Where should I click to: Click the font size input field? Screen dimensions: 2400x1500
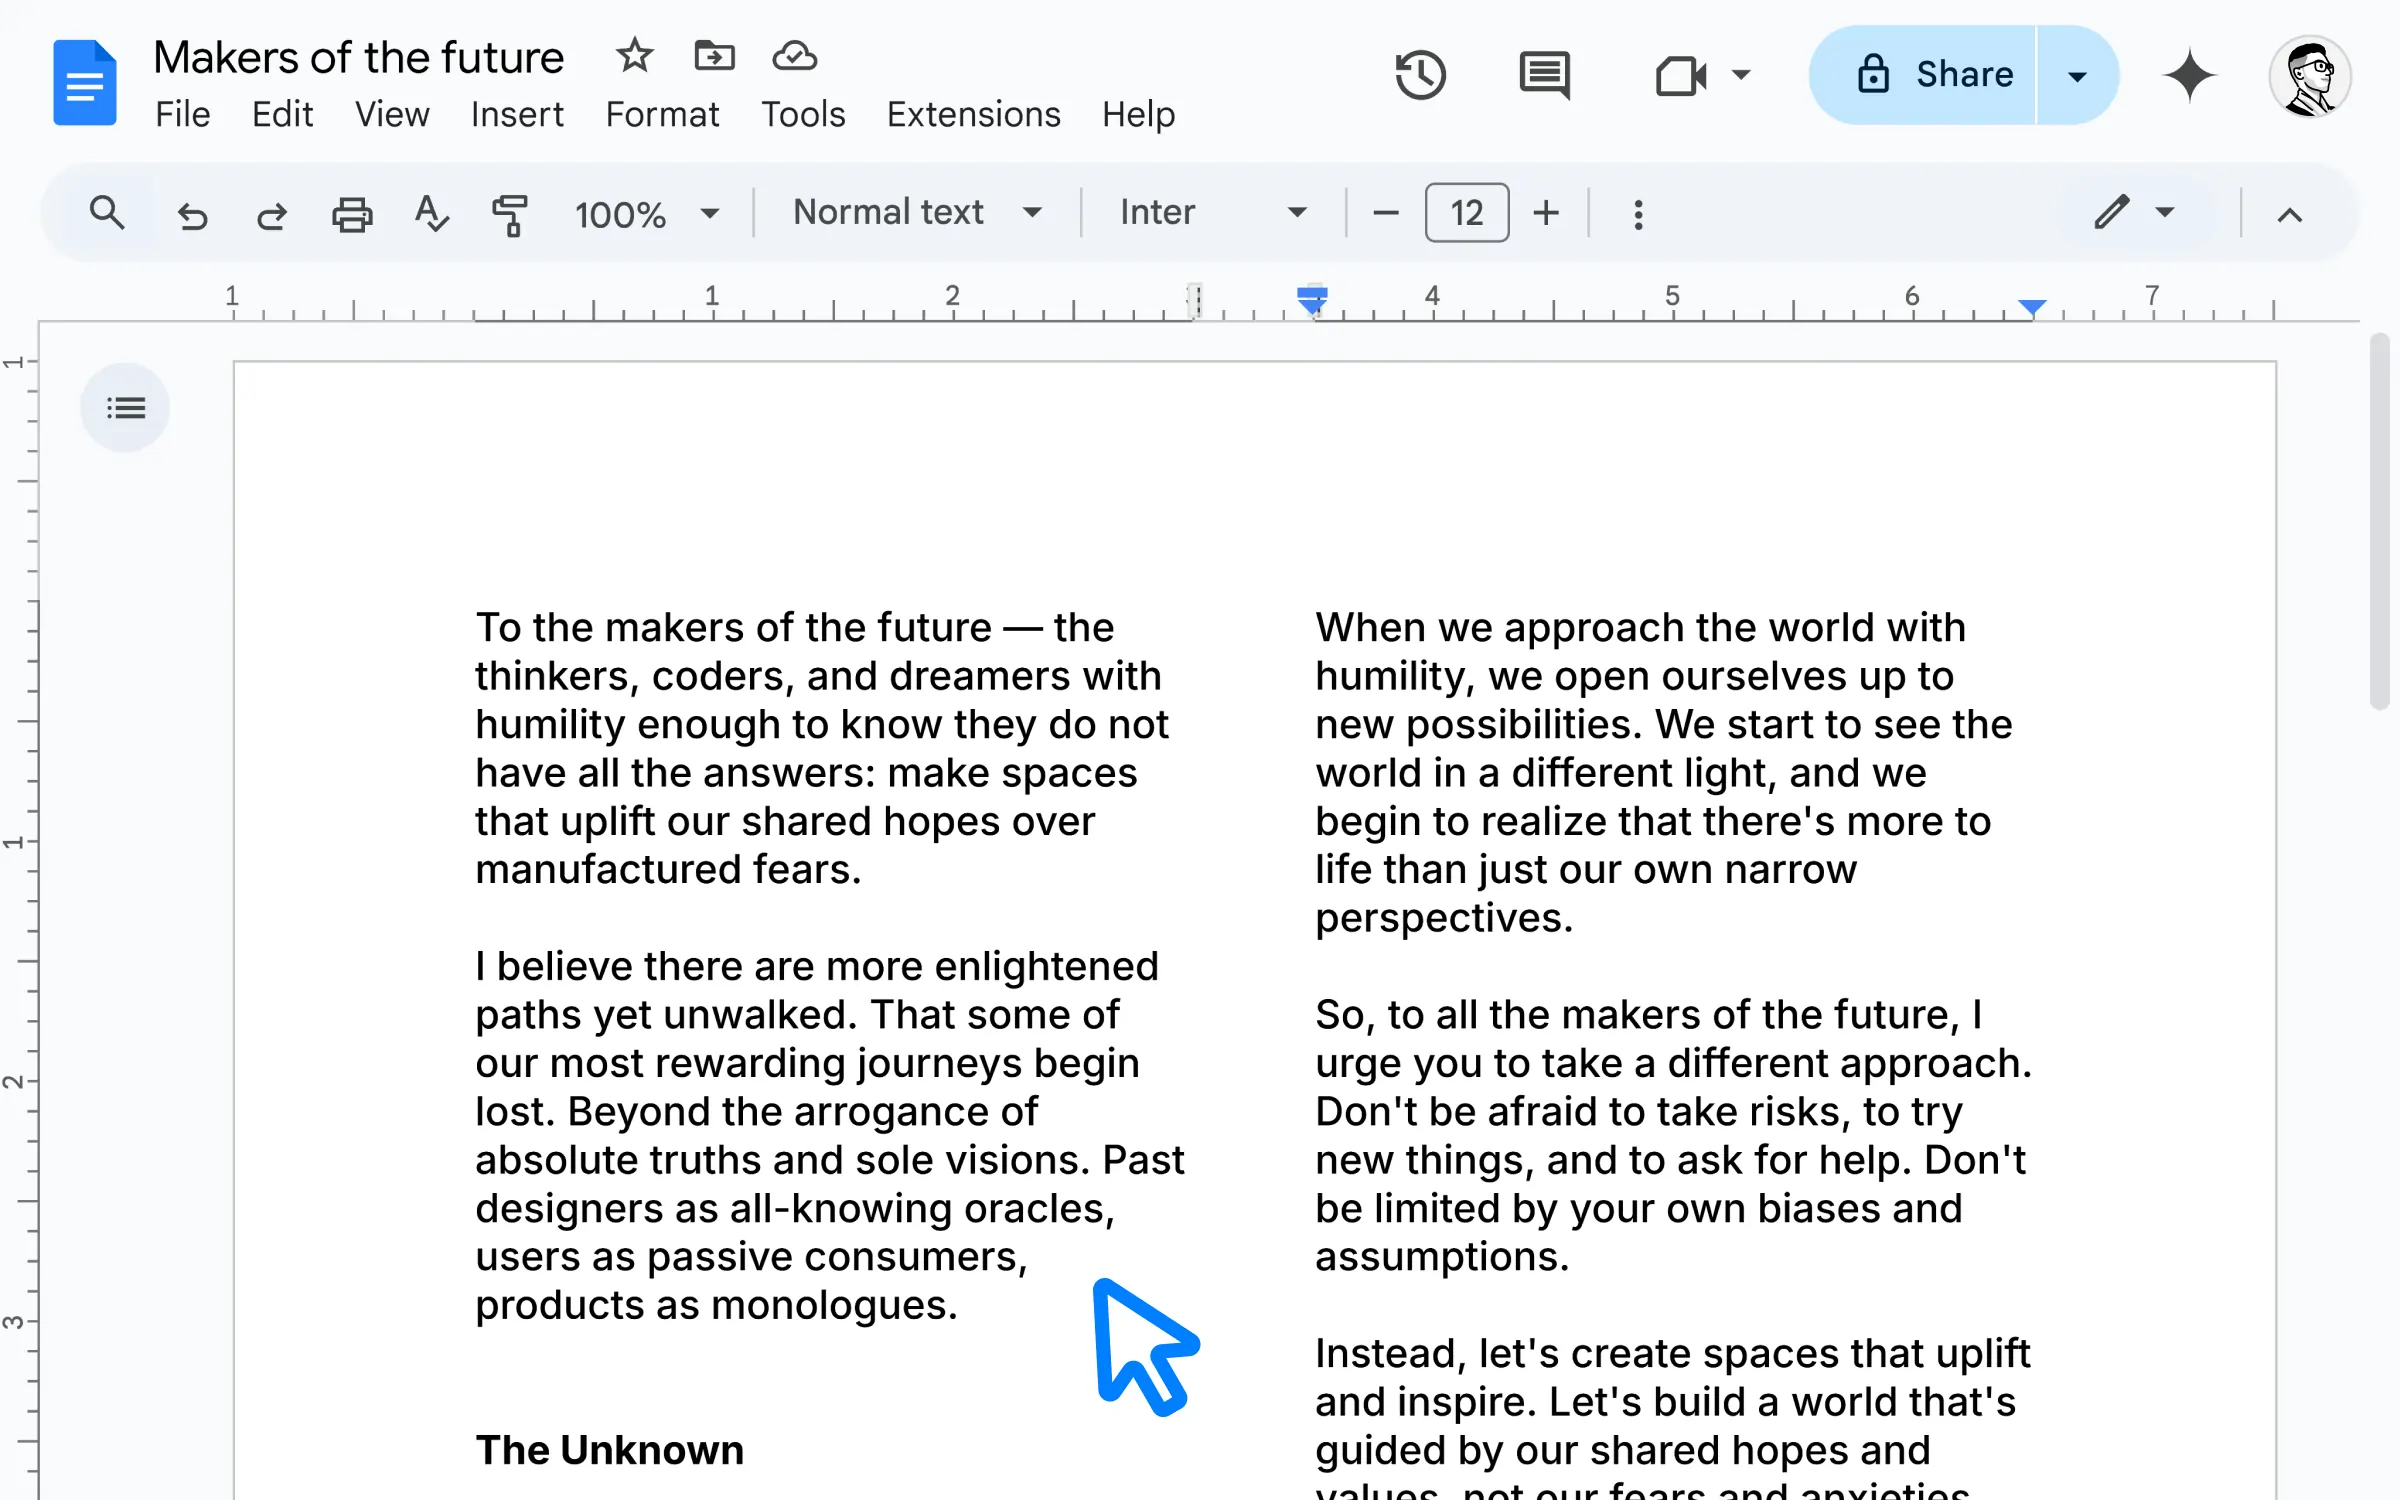click(1463, 211)
